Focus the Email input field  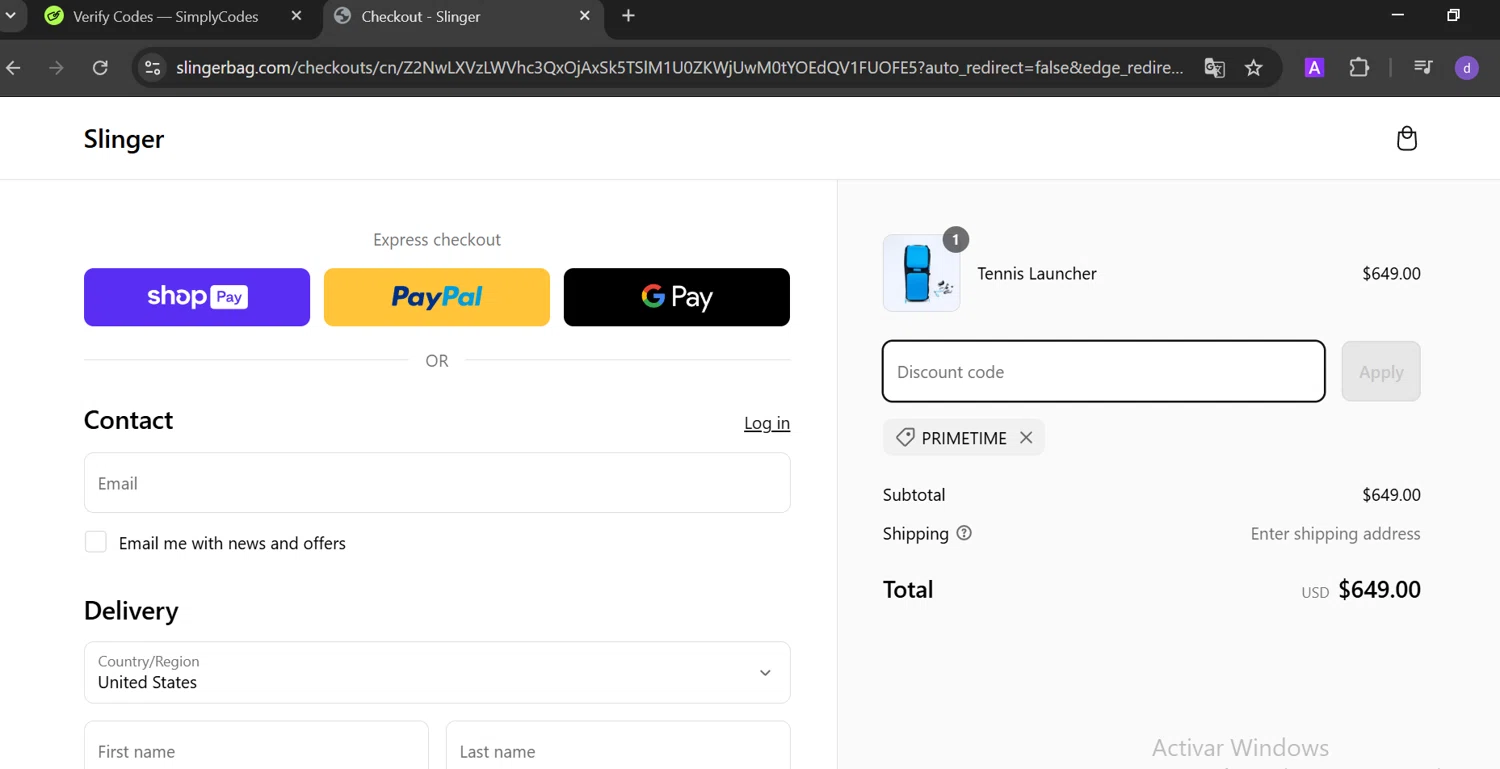437,483
